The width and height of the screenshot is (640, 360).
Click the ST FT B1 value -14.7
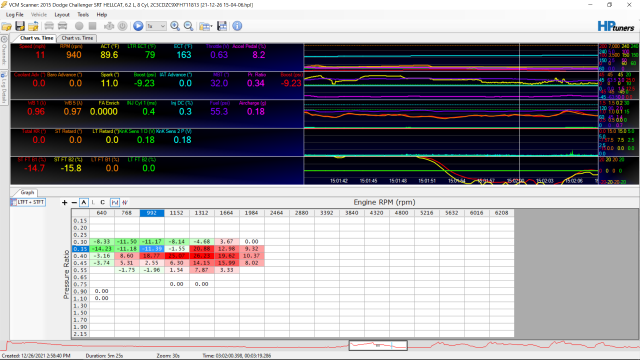34,168
